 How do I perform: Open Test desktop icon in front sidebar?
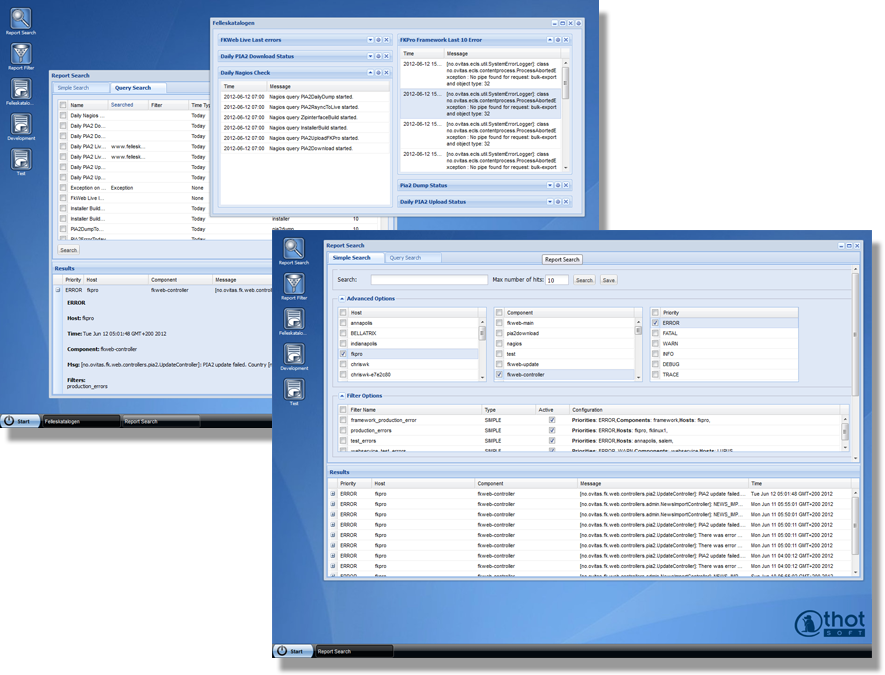pos(294,388)
